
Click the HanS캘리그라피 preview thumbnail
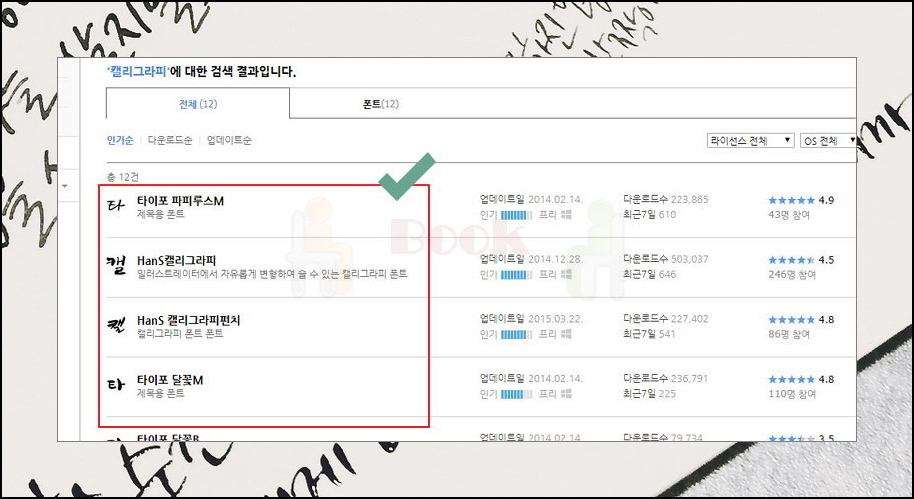[116, 266]
